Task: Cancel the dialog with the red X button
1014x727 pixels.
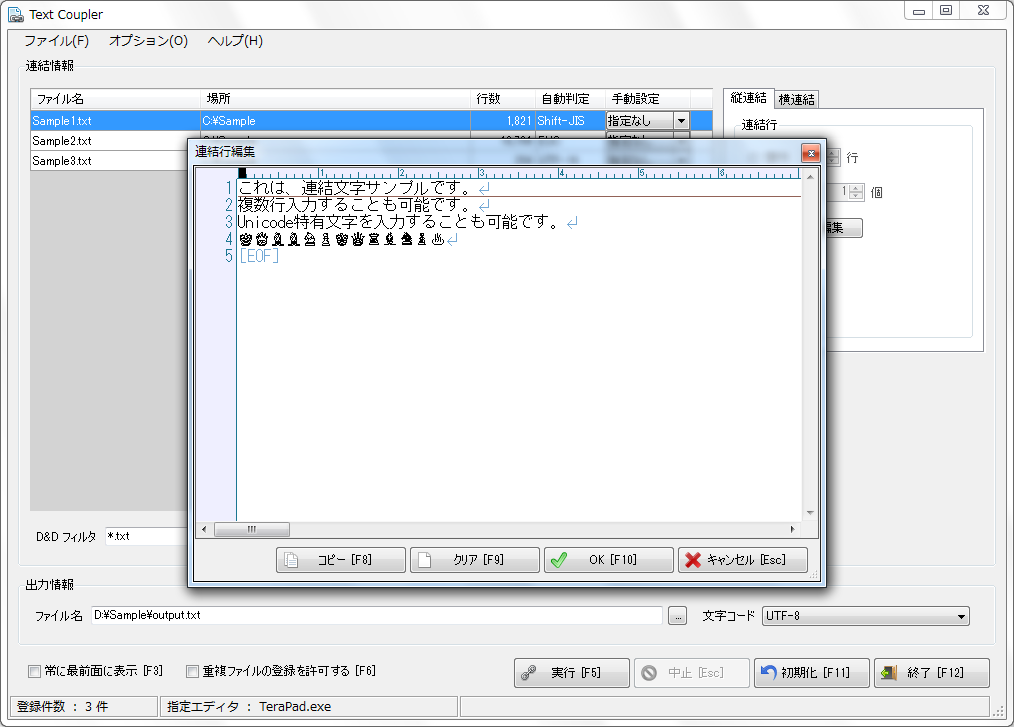Action: (x=742, y=560)
